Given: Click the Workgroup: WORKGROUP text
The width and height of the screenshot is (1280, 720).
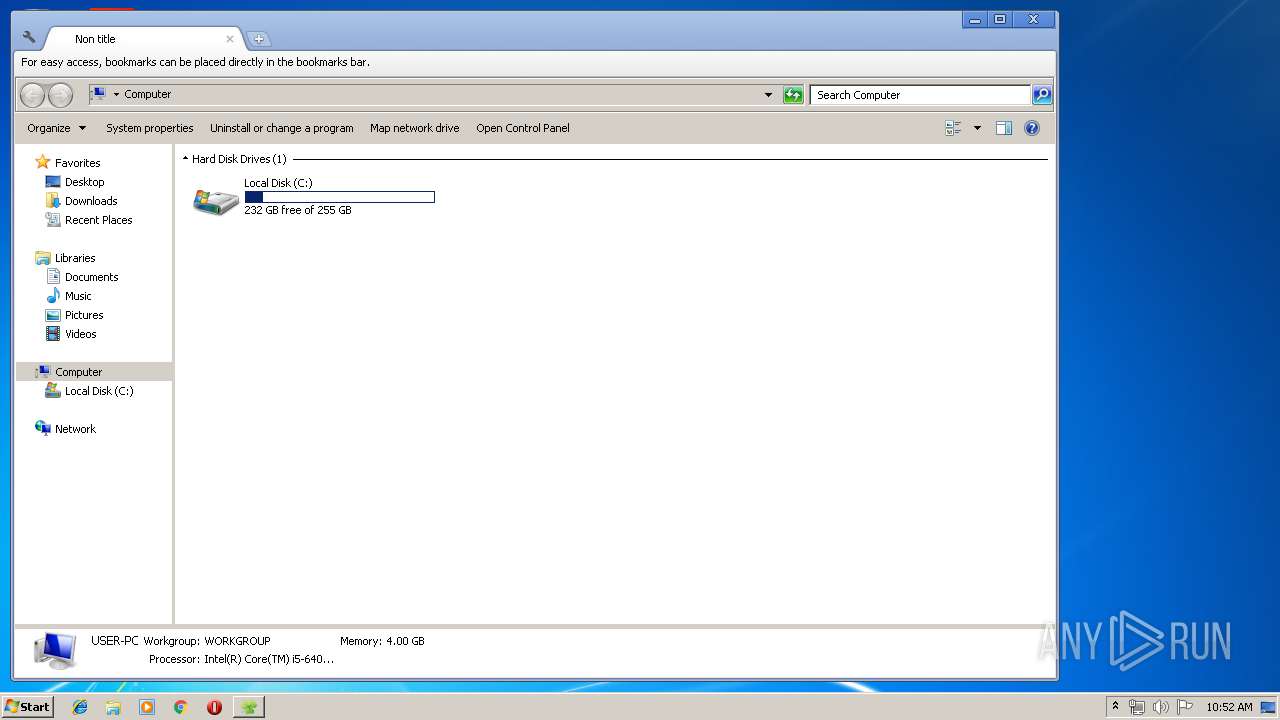Looking at the screenshot, I should [x=207, y=641].
